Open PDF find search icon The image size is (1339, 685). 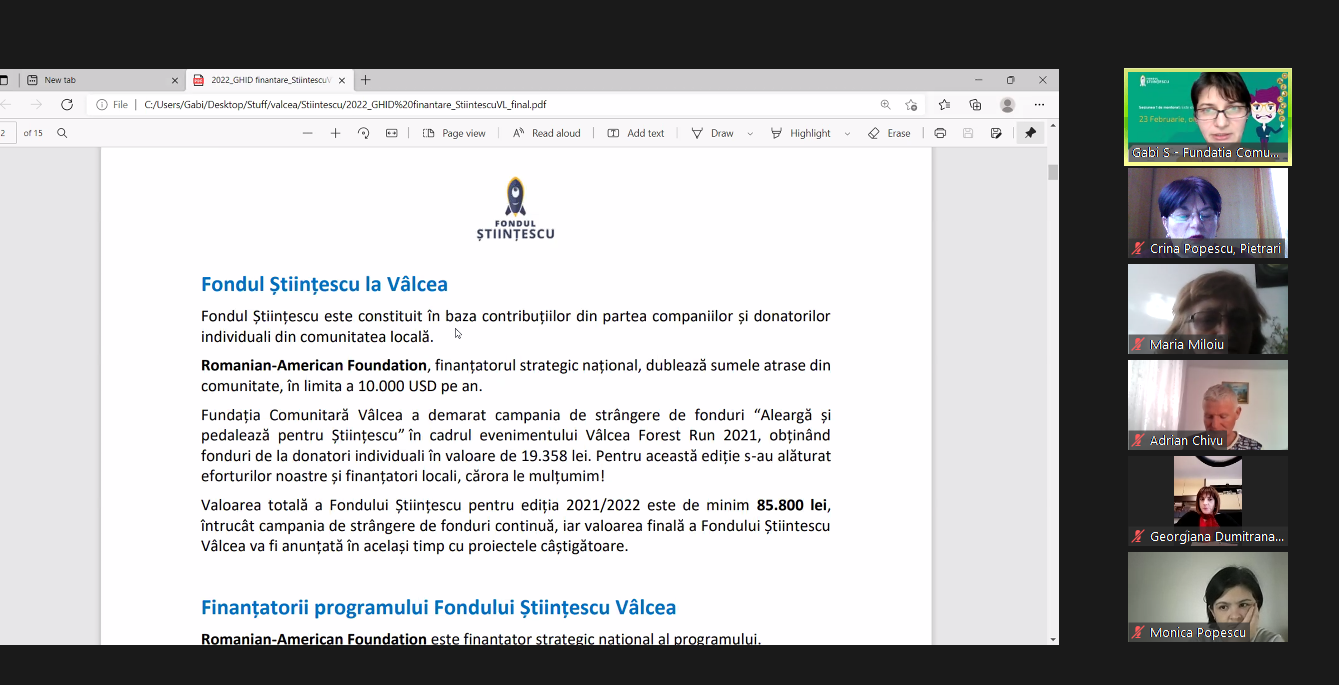(x=62, y=133)
